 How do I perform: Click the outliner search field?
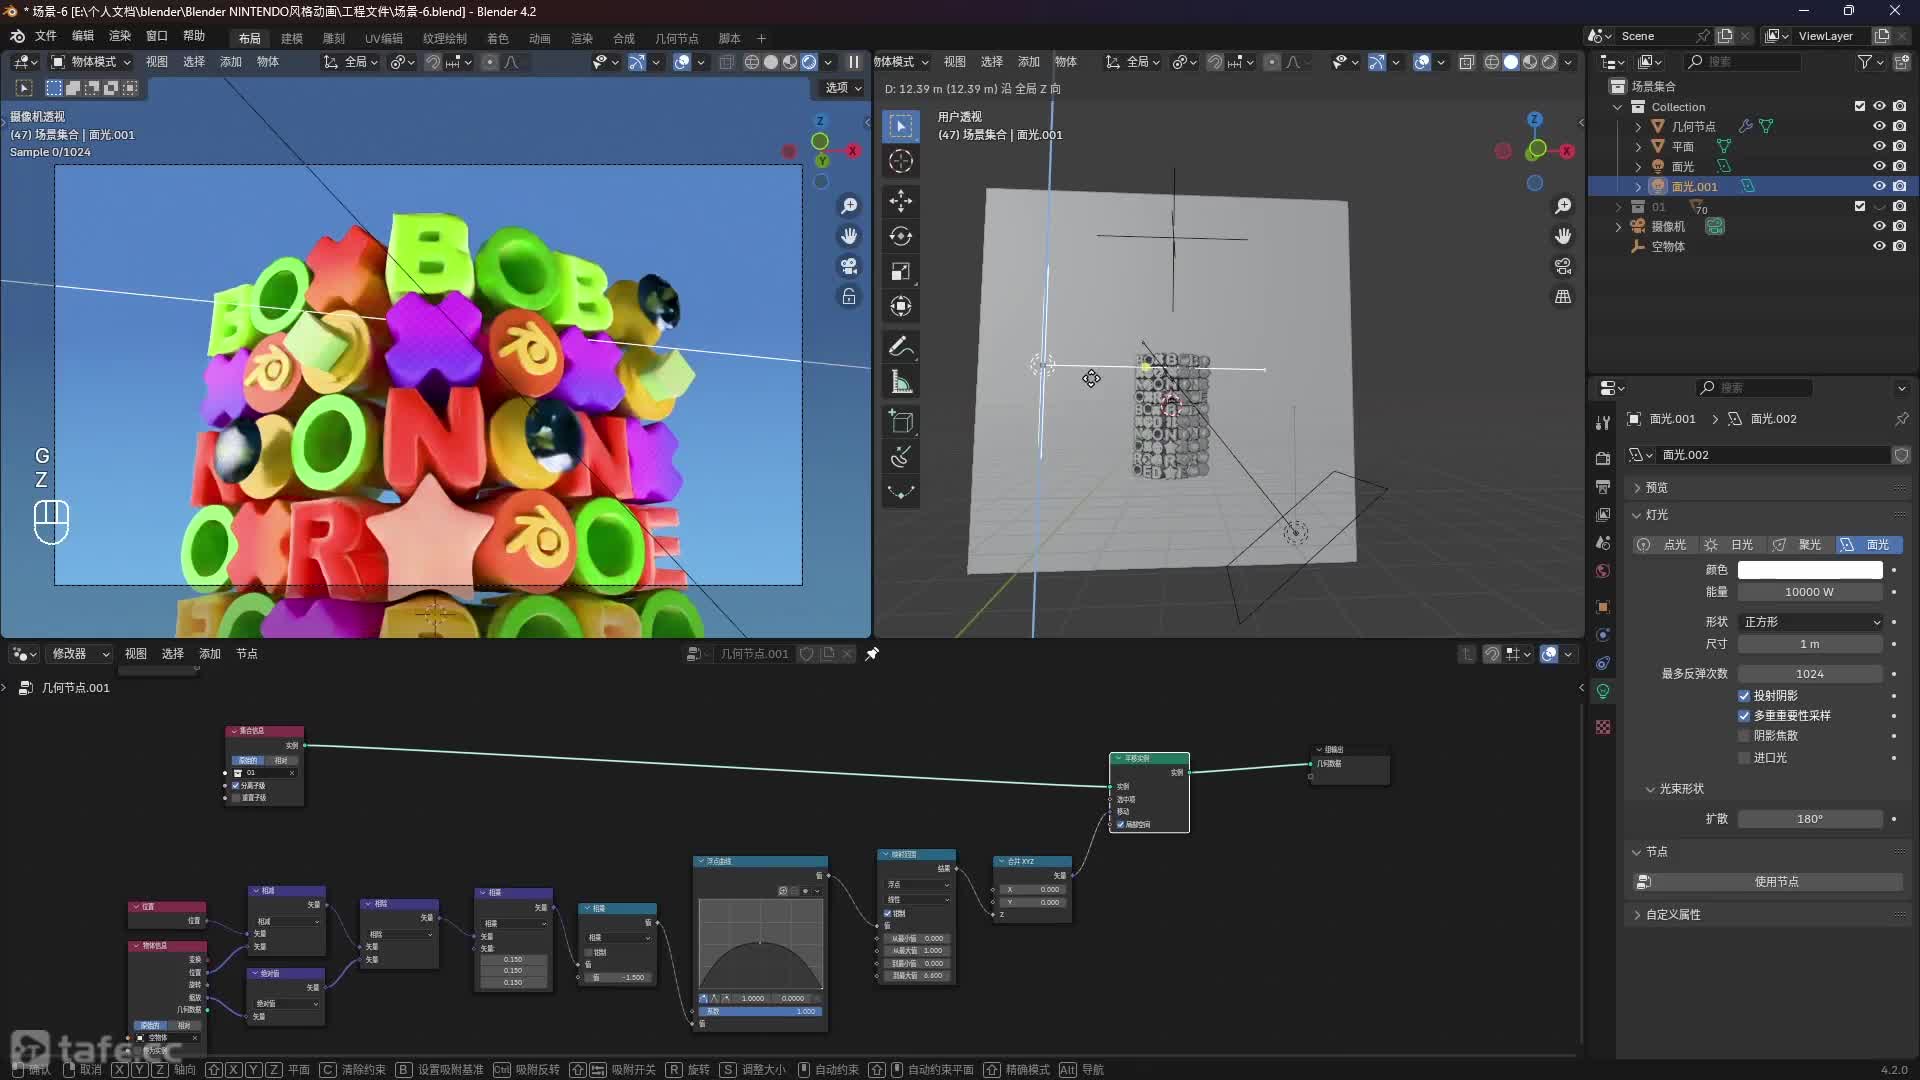(1744, 62)
